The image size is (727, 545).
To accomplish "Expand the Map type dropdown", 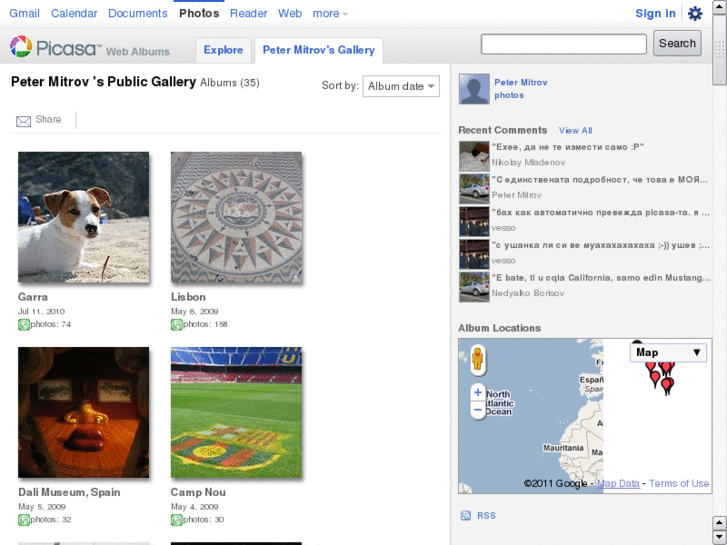I will pos(669,352).
